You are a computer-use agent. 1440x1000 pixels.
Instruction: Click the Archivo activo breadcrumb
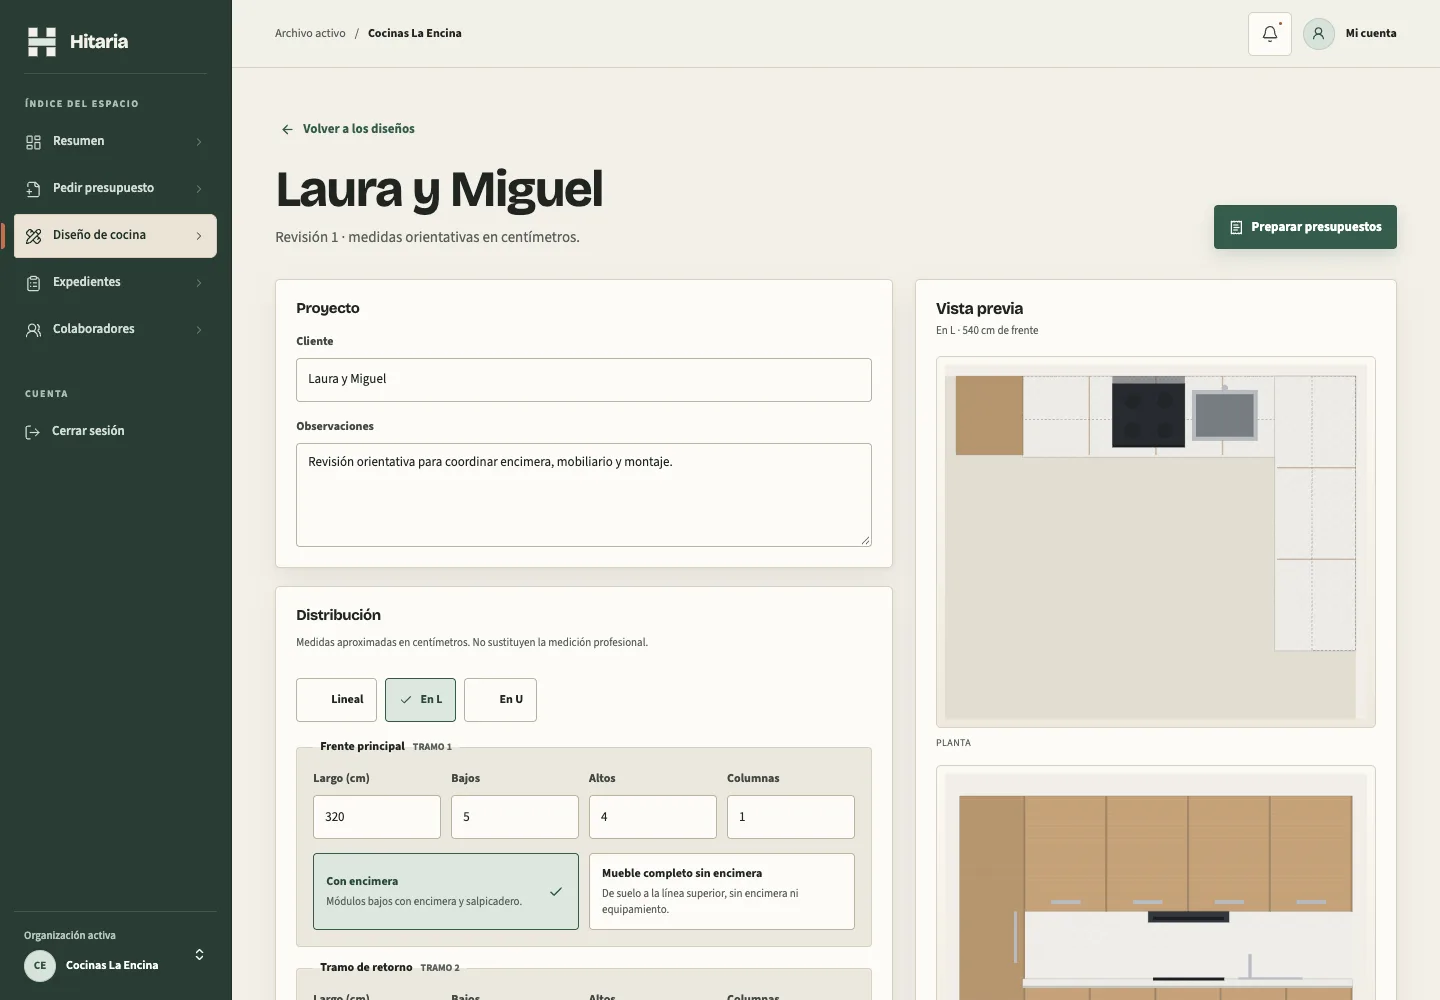(310, 34)
